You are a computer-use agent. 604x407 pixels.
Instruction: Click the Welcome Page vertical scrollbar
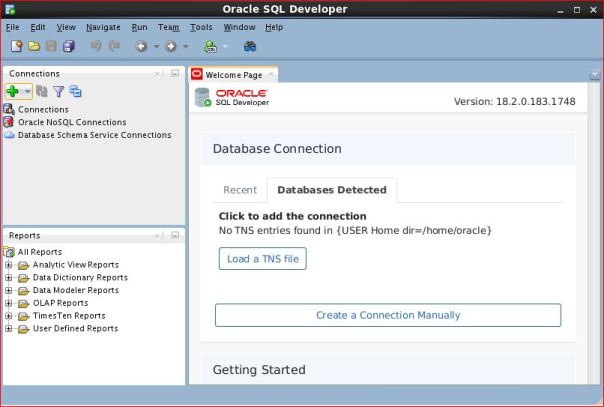point(594,233)
